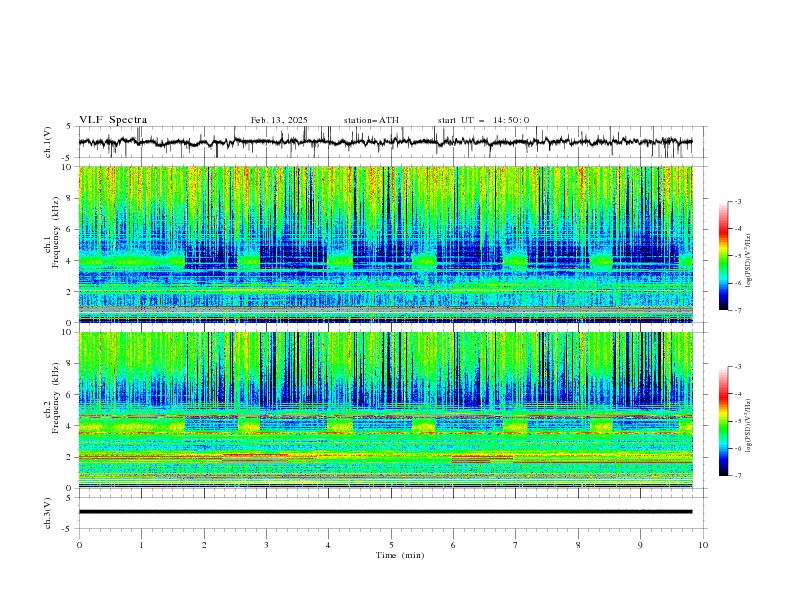
Task: Click the ch.1 'Frequency (kHz)' axis label
Action: (56, 232)
